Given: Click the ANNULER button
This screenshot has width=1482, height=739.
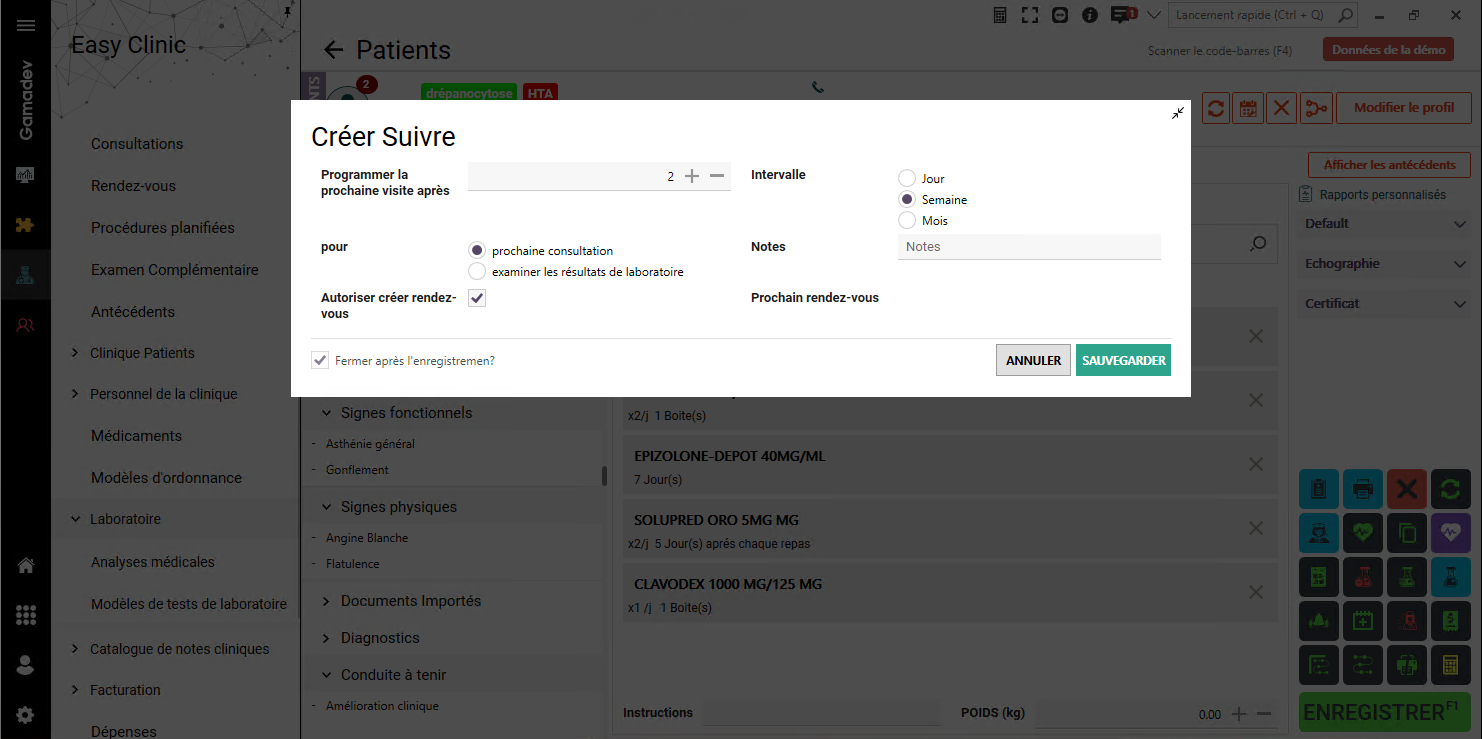Looking at the screenshot, I should pyautogui.click(x=1033, y=360).
